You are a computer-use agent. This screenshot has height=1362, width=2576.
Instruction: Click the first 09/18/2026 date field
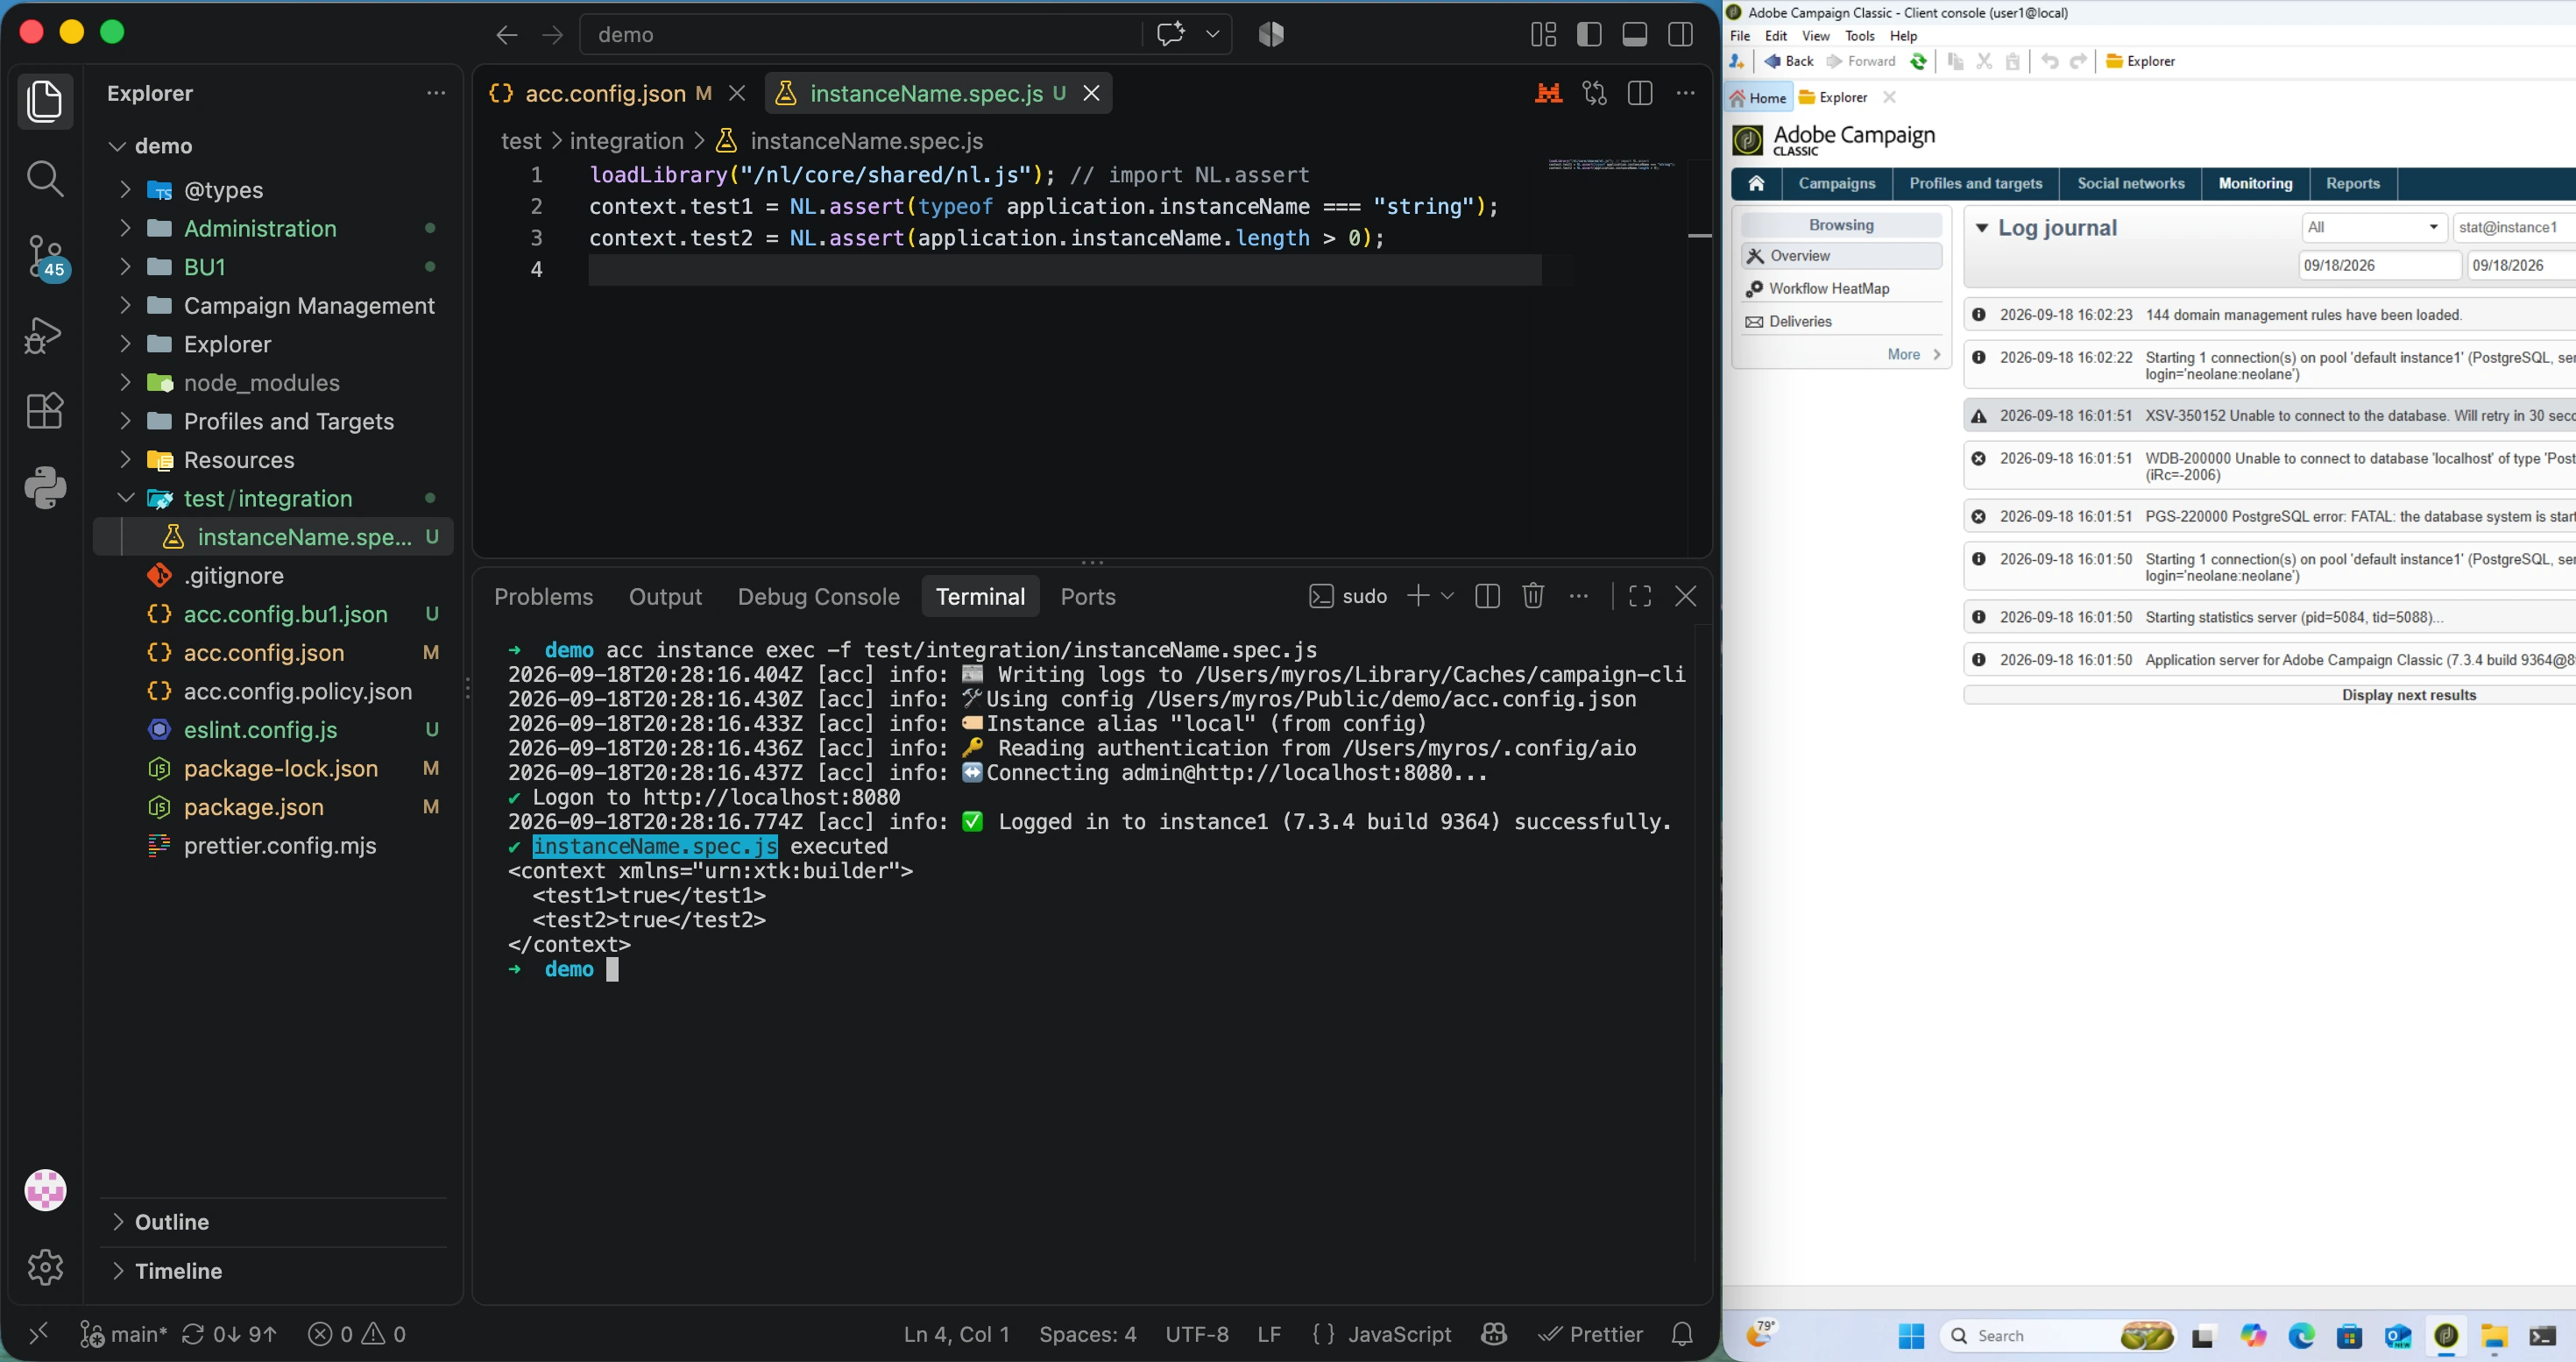(x=2379, y=266)
